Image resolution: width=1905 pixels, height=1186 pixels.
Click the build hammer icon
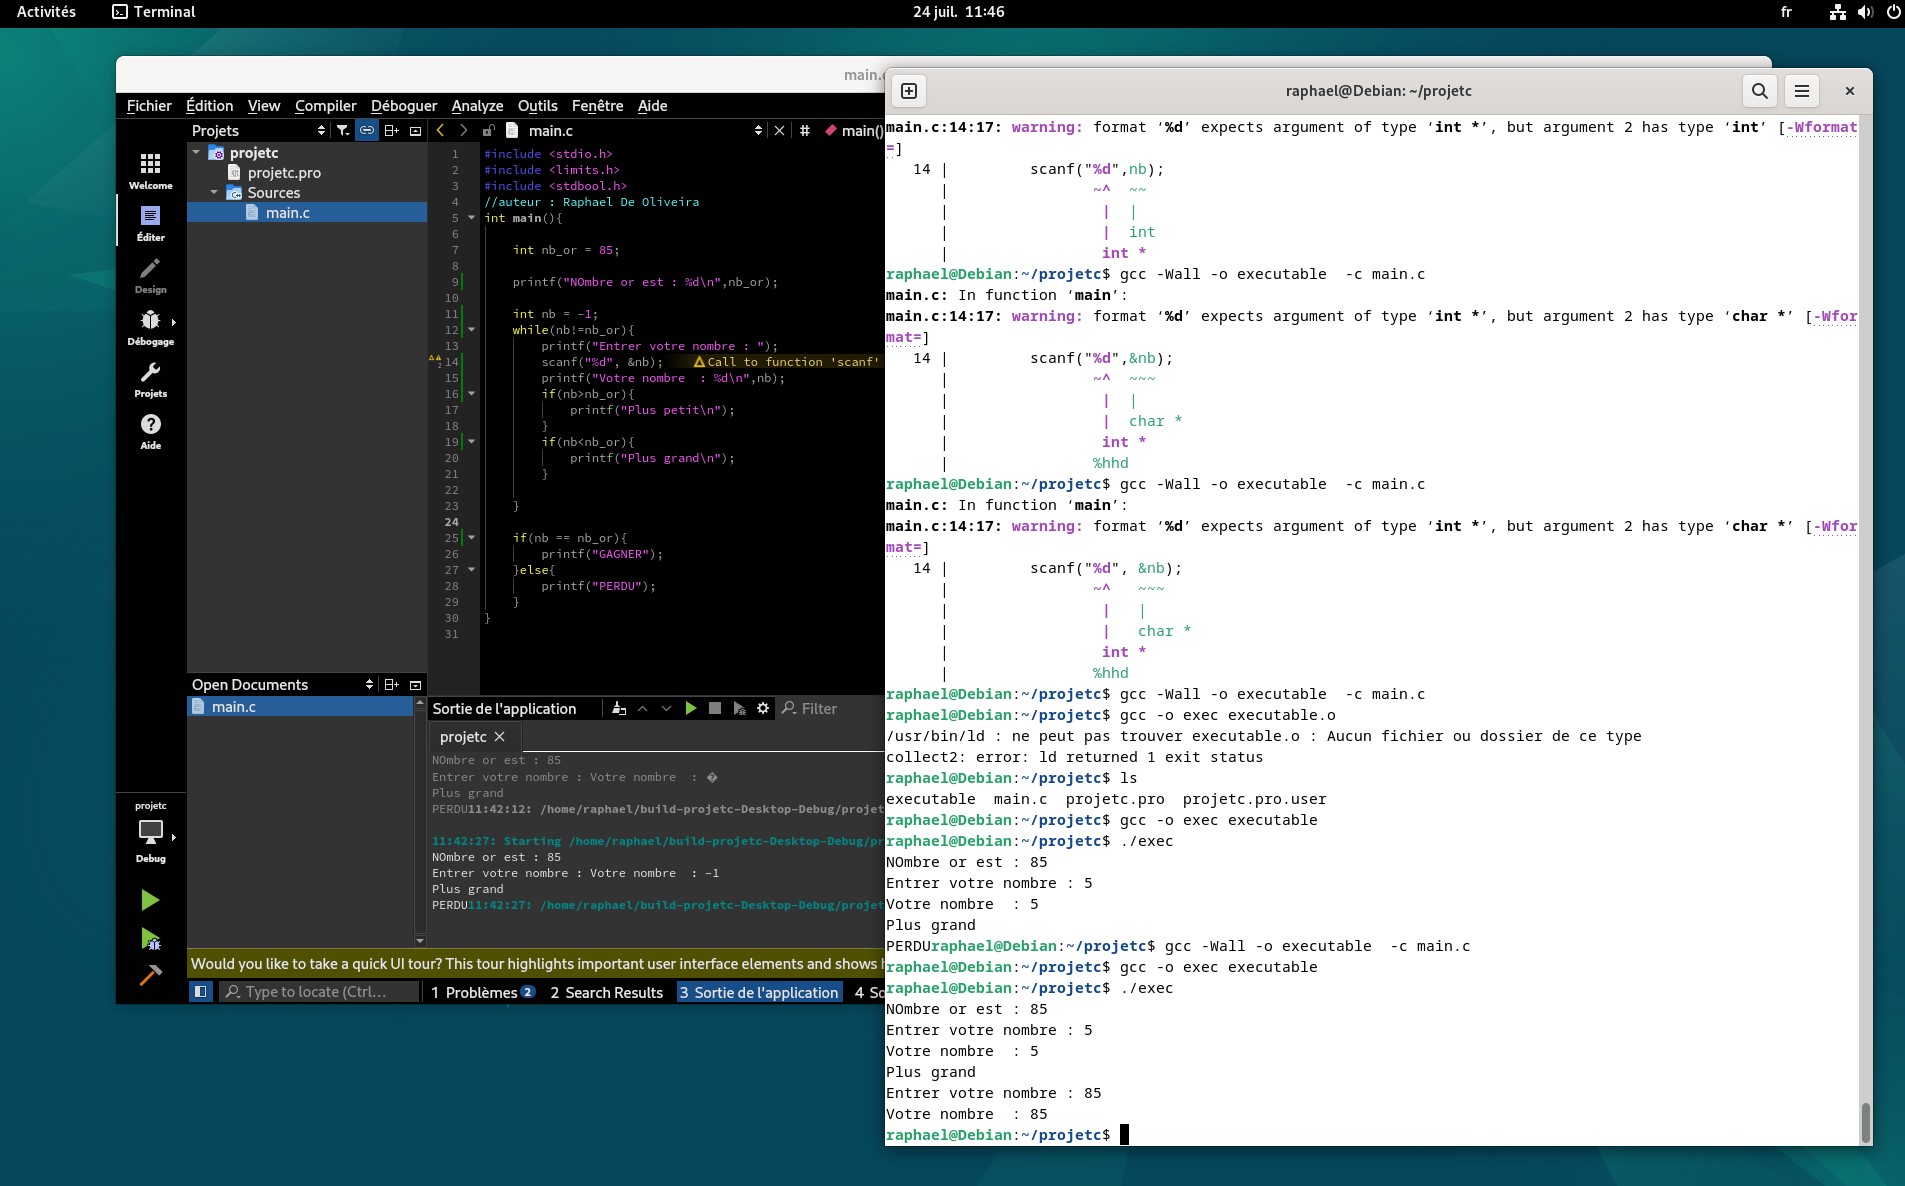coord(150,975)
